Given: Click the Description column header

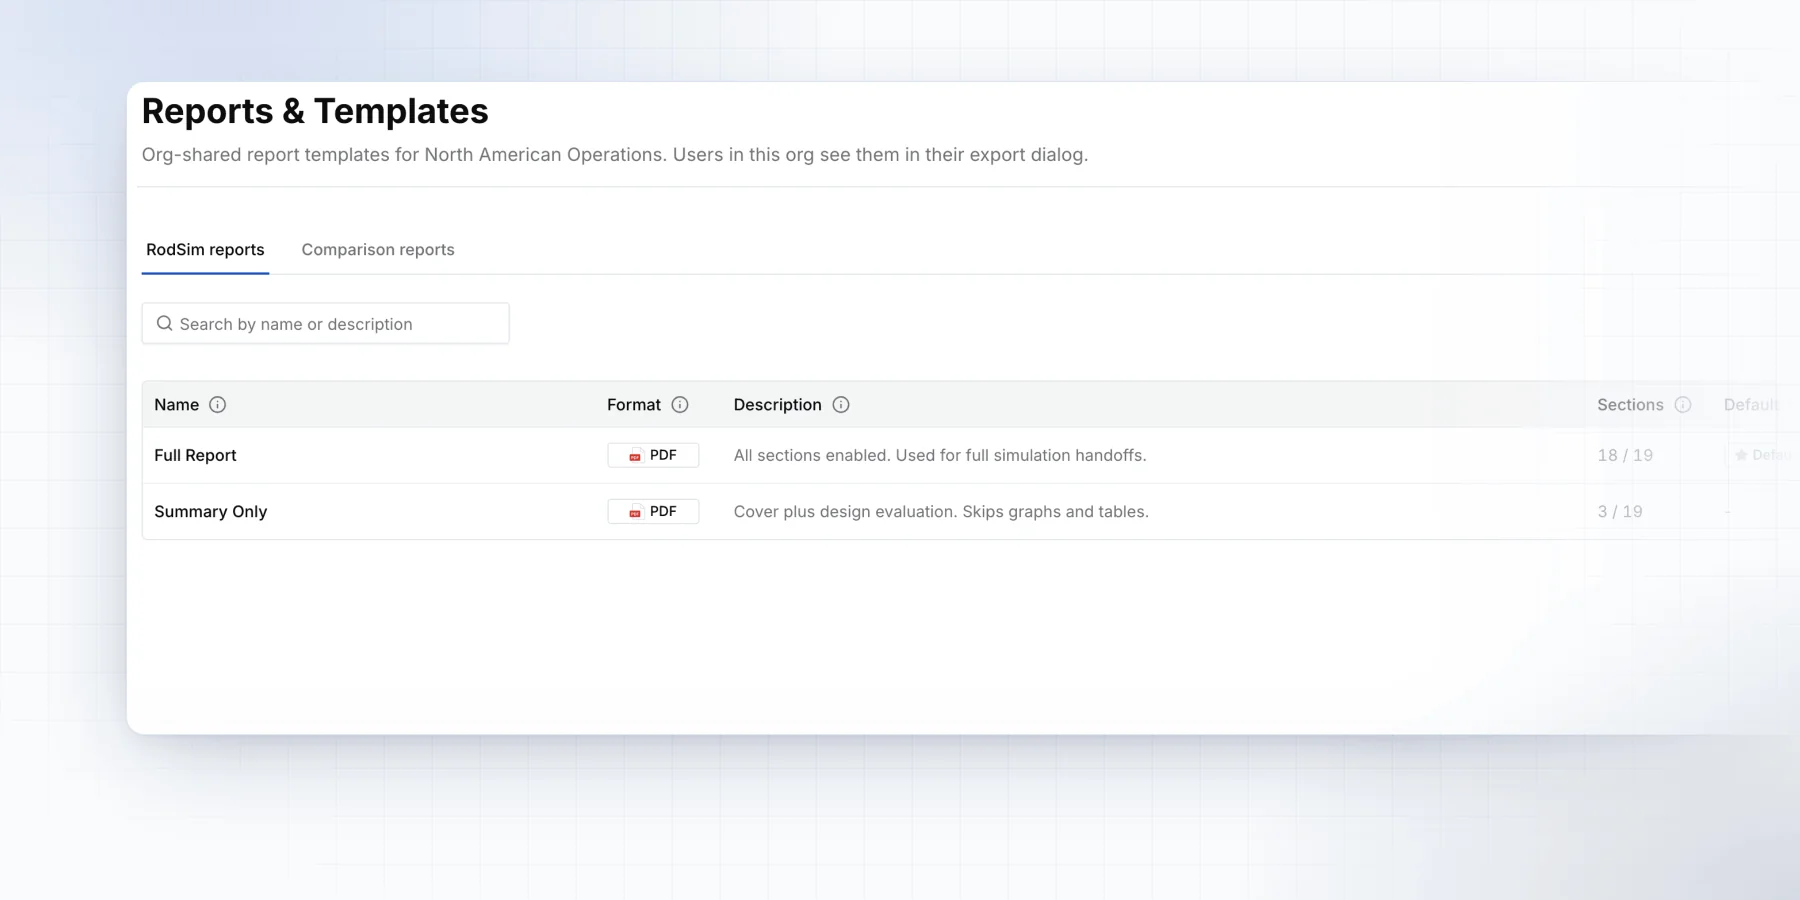Looking at the screenshot, I should click(x=777, y=405).
